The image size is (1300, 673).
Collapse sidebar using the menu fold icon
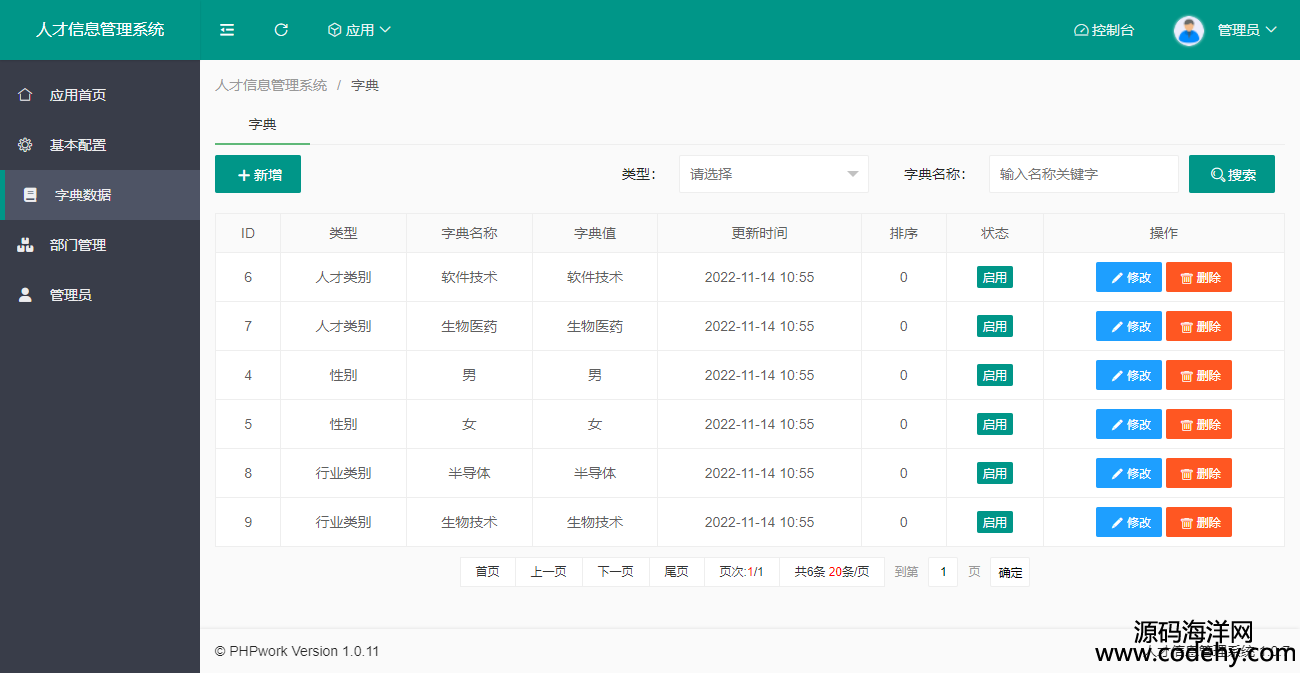(x=227, y=30)
